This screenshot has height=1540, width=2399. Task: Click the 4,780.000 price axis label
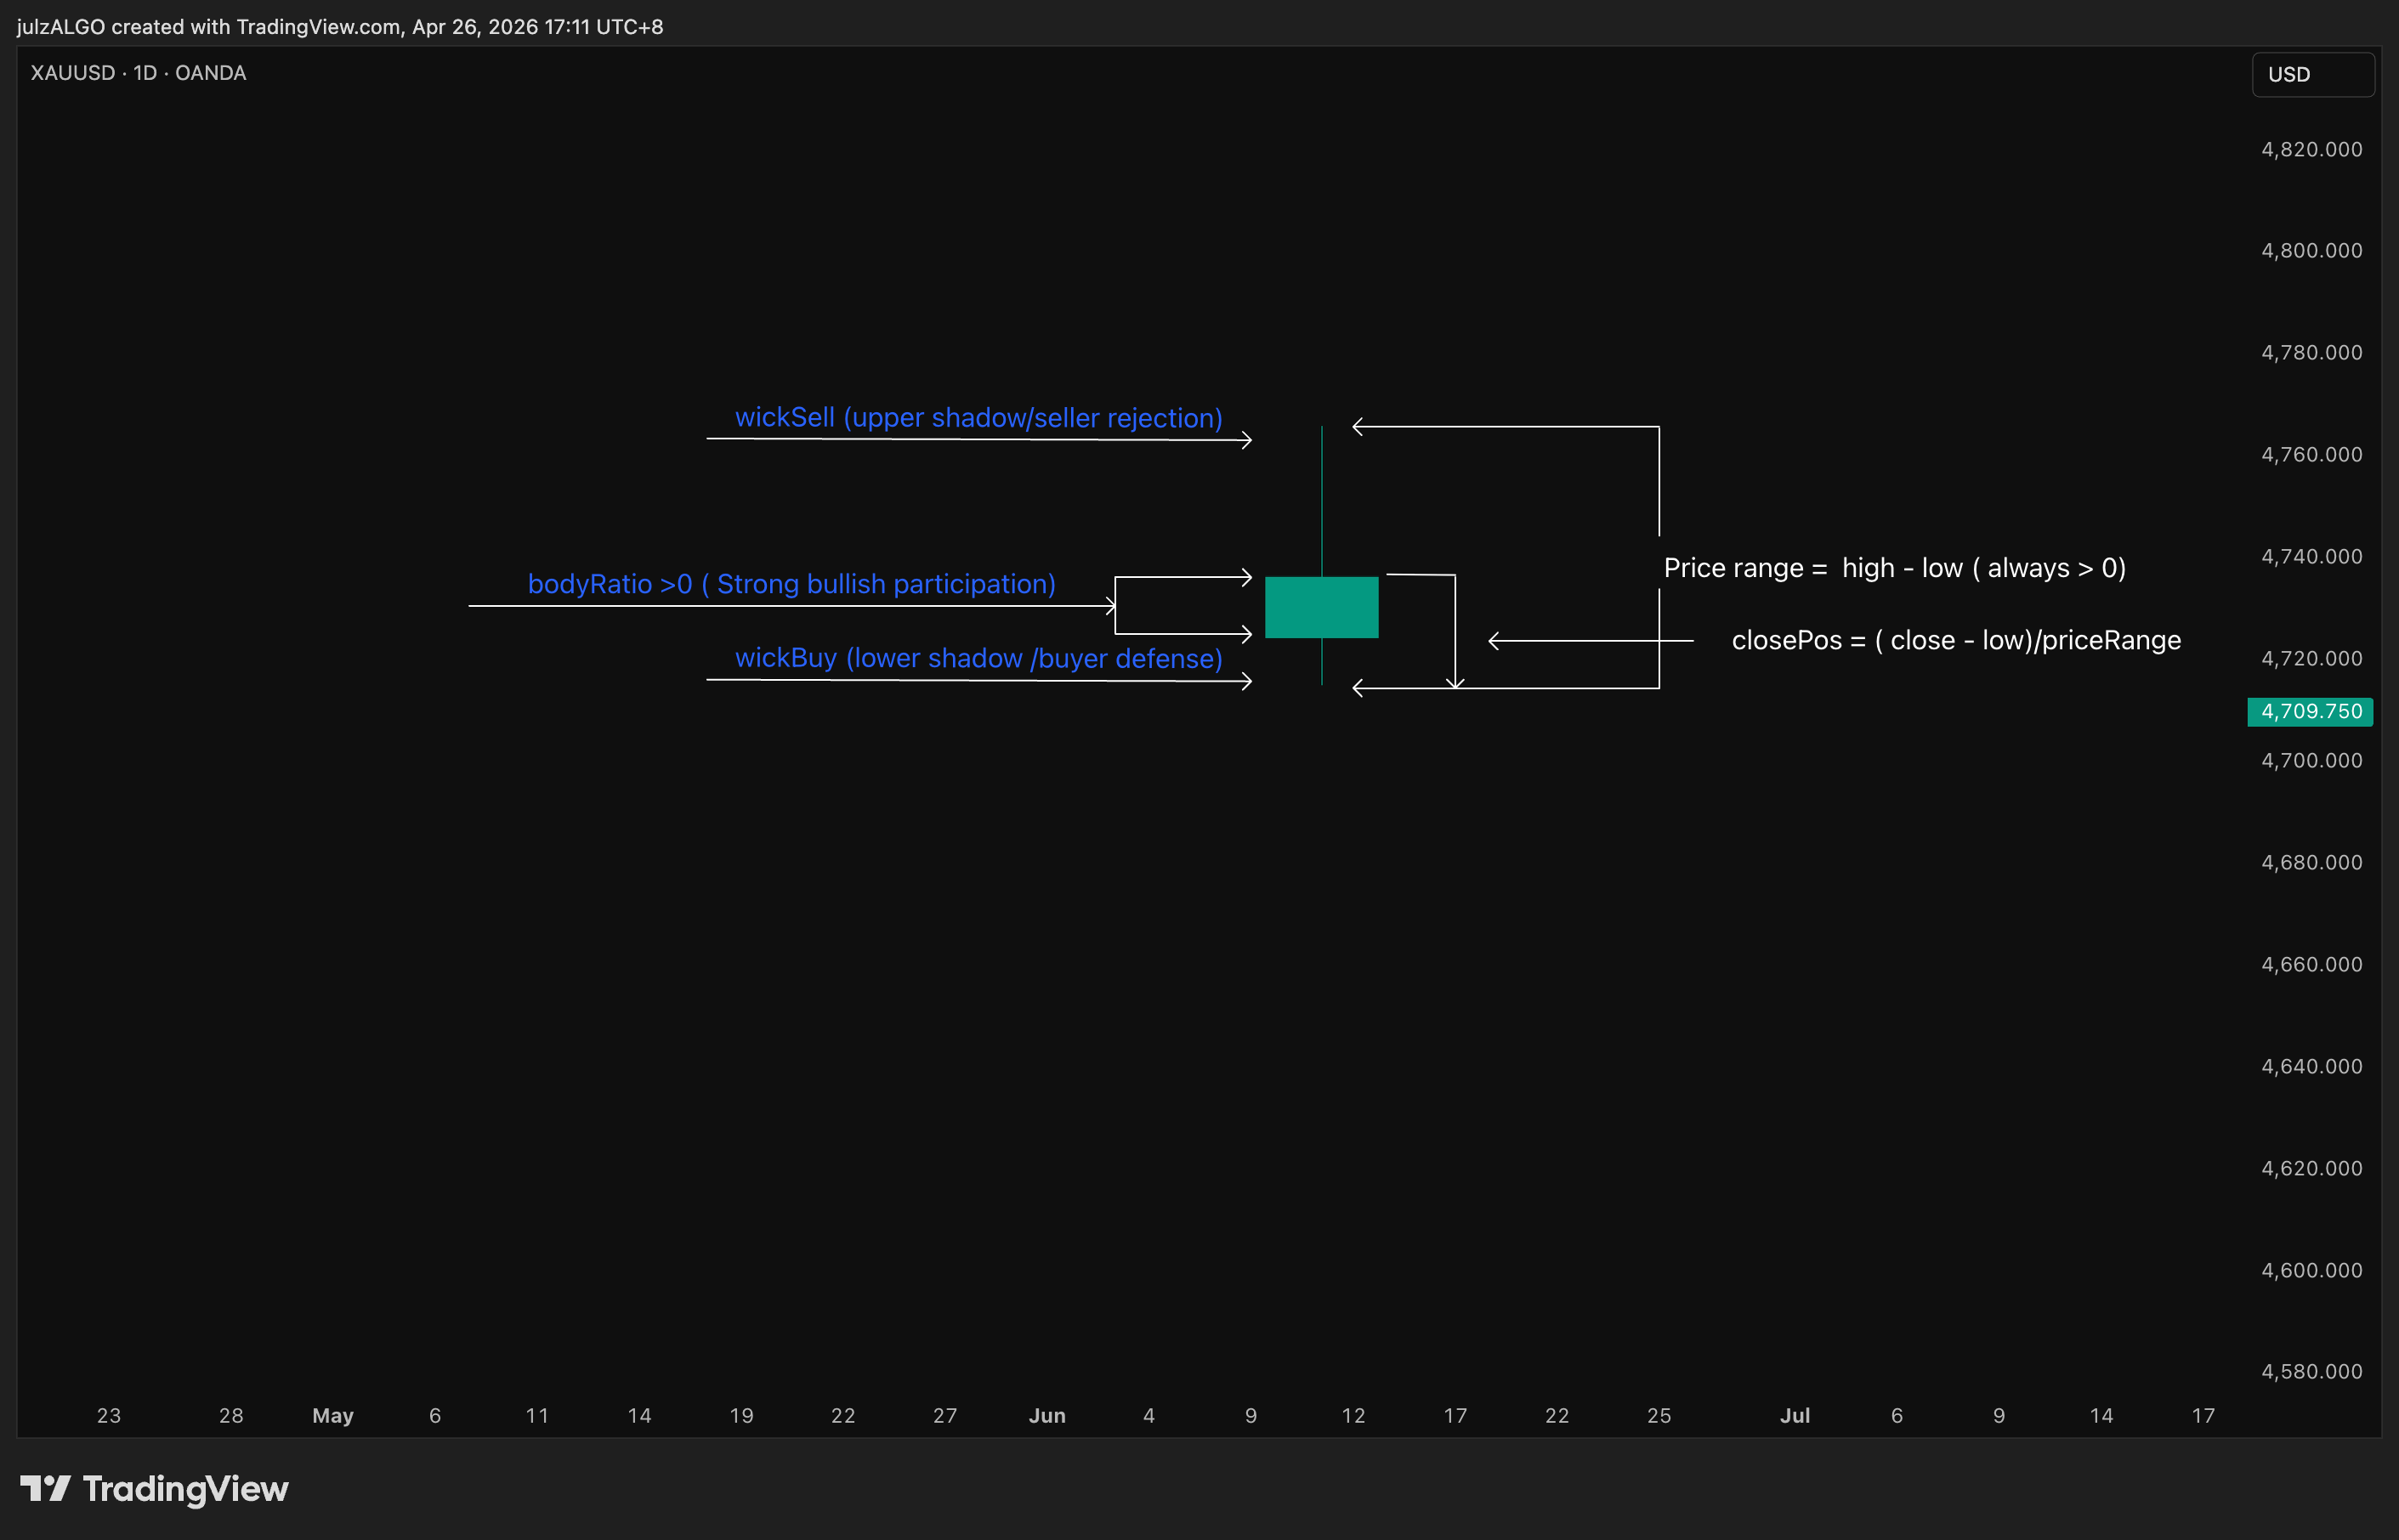tap(2312, 352)
